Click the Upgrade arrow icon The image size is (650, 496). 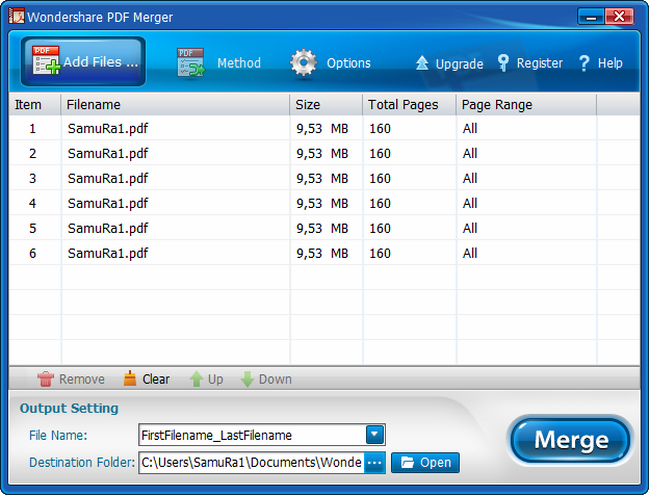422,63
